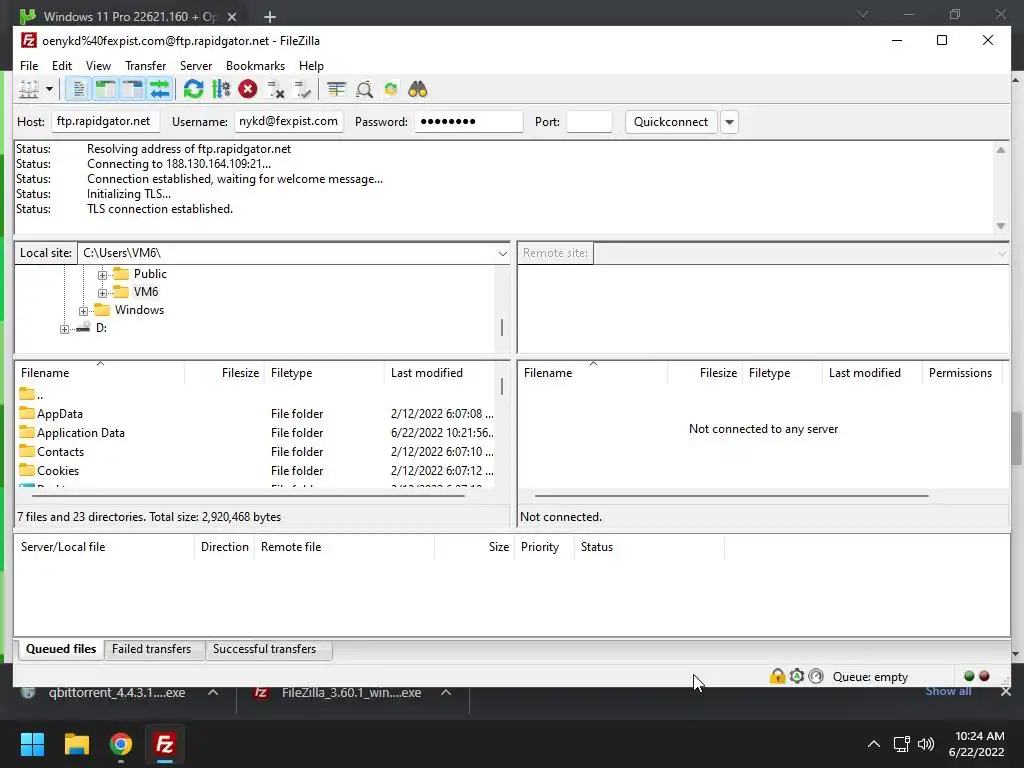Focus the Username input field
This screenshot has width=1024, height=768.
tap(288, 121)
